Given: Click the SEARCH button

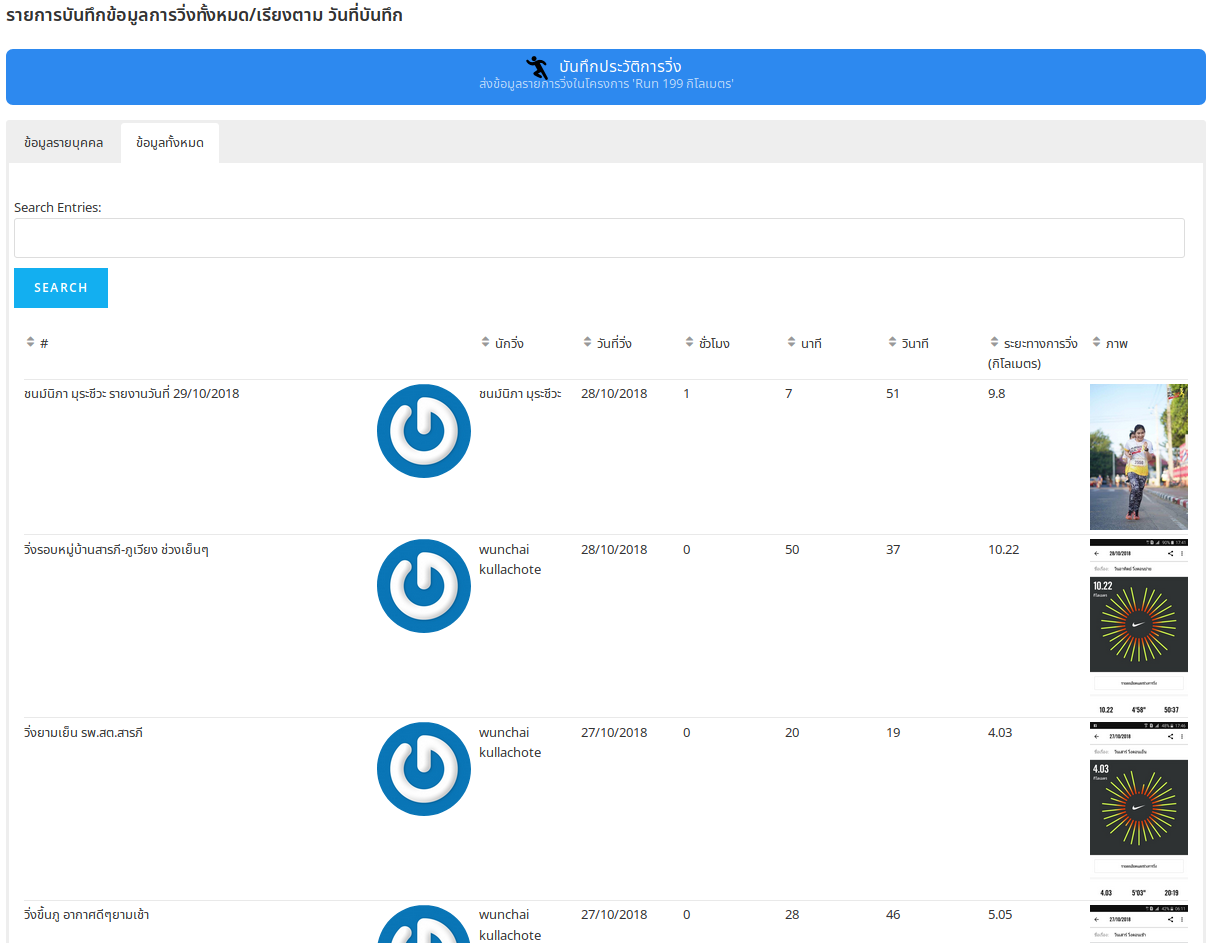Looking at the screenshot, I should [x=61, y=288].
